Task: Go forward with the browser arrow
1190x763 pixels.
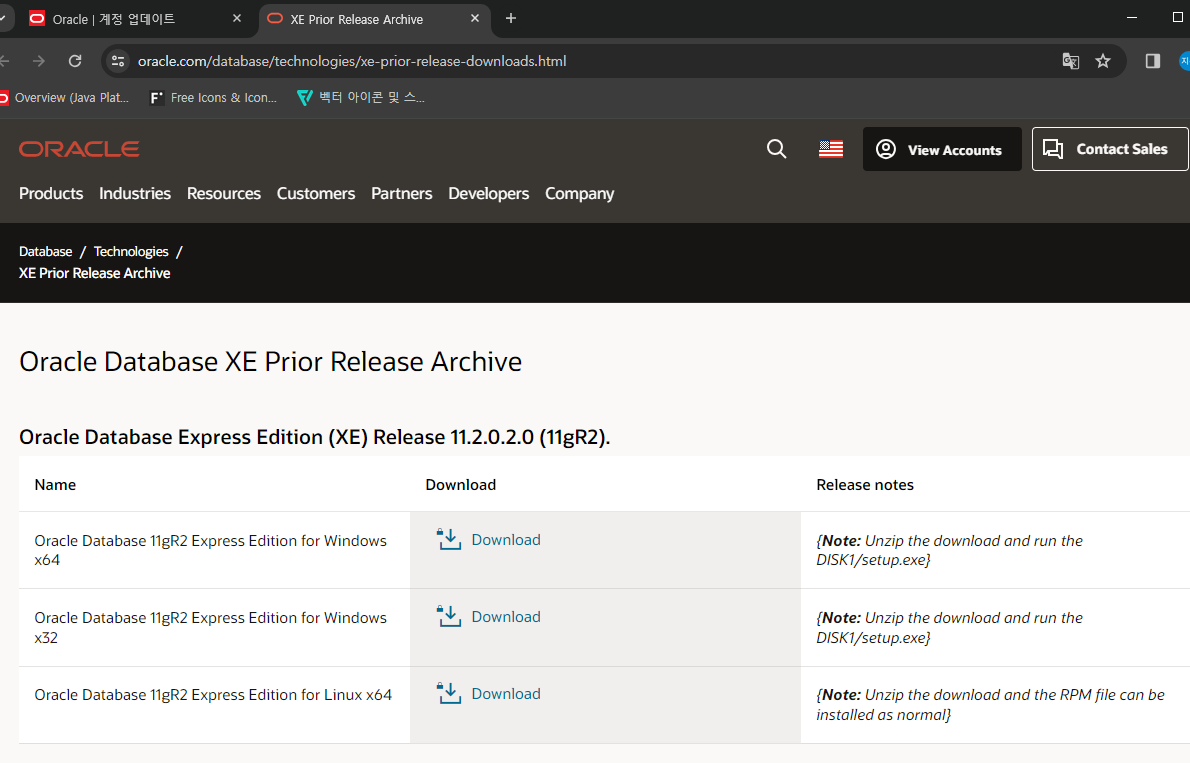Action: (39, 61)
